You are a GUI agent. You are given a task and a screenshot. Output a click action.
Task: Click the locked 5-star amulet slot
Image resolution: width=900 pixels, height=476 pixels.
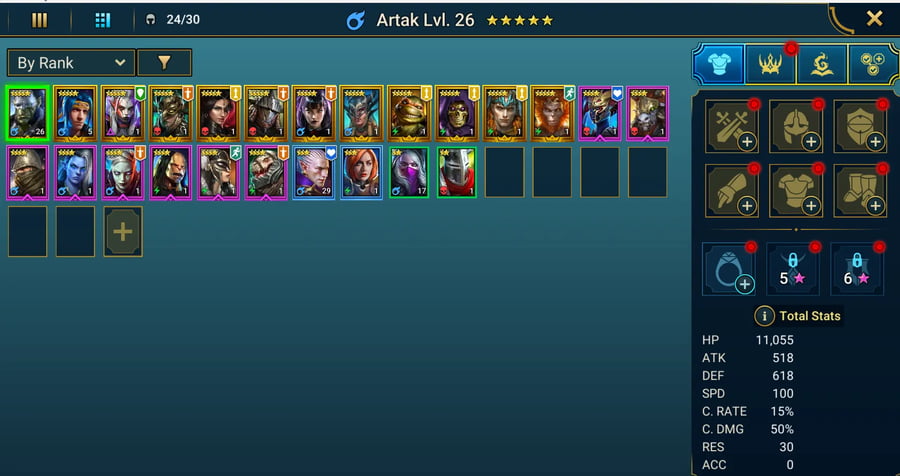coord(793,269)
